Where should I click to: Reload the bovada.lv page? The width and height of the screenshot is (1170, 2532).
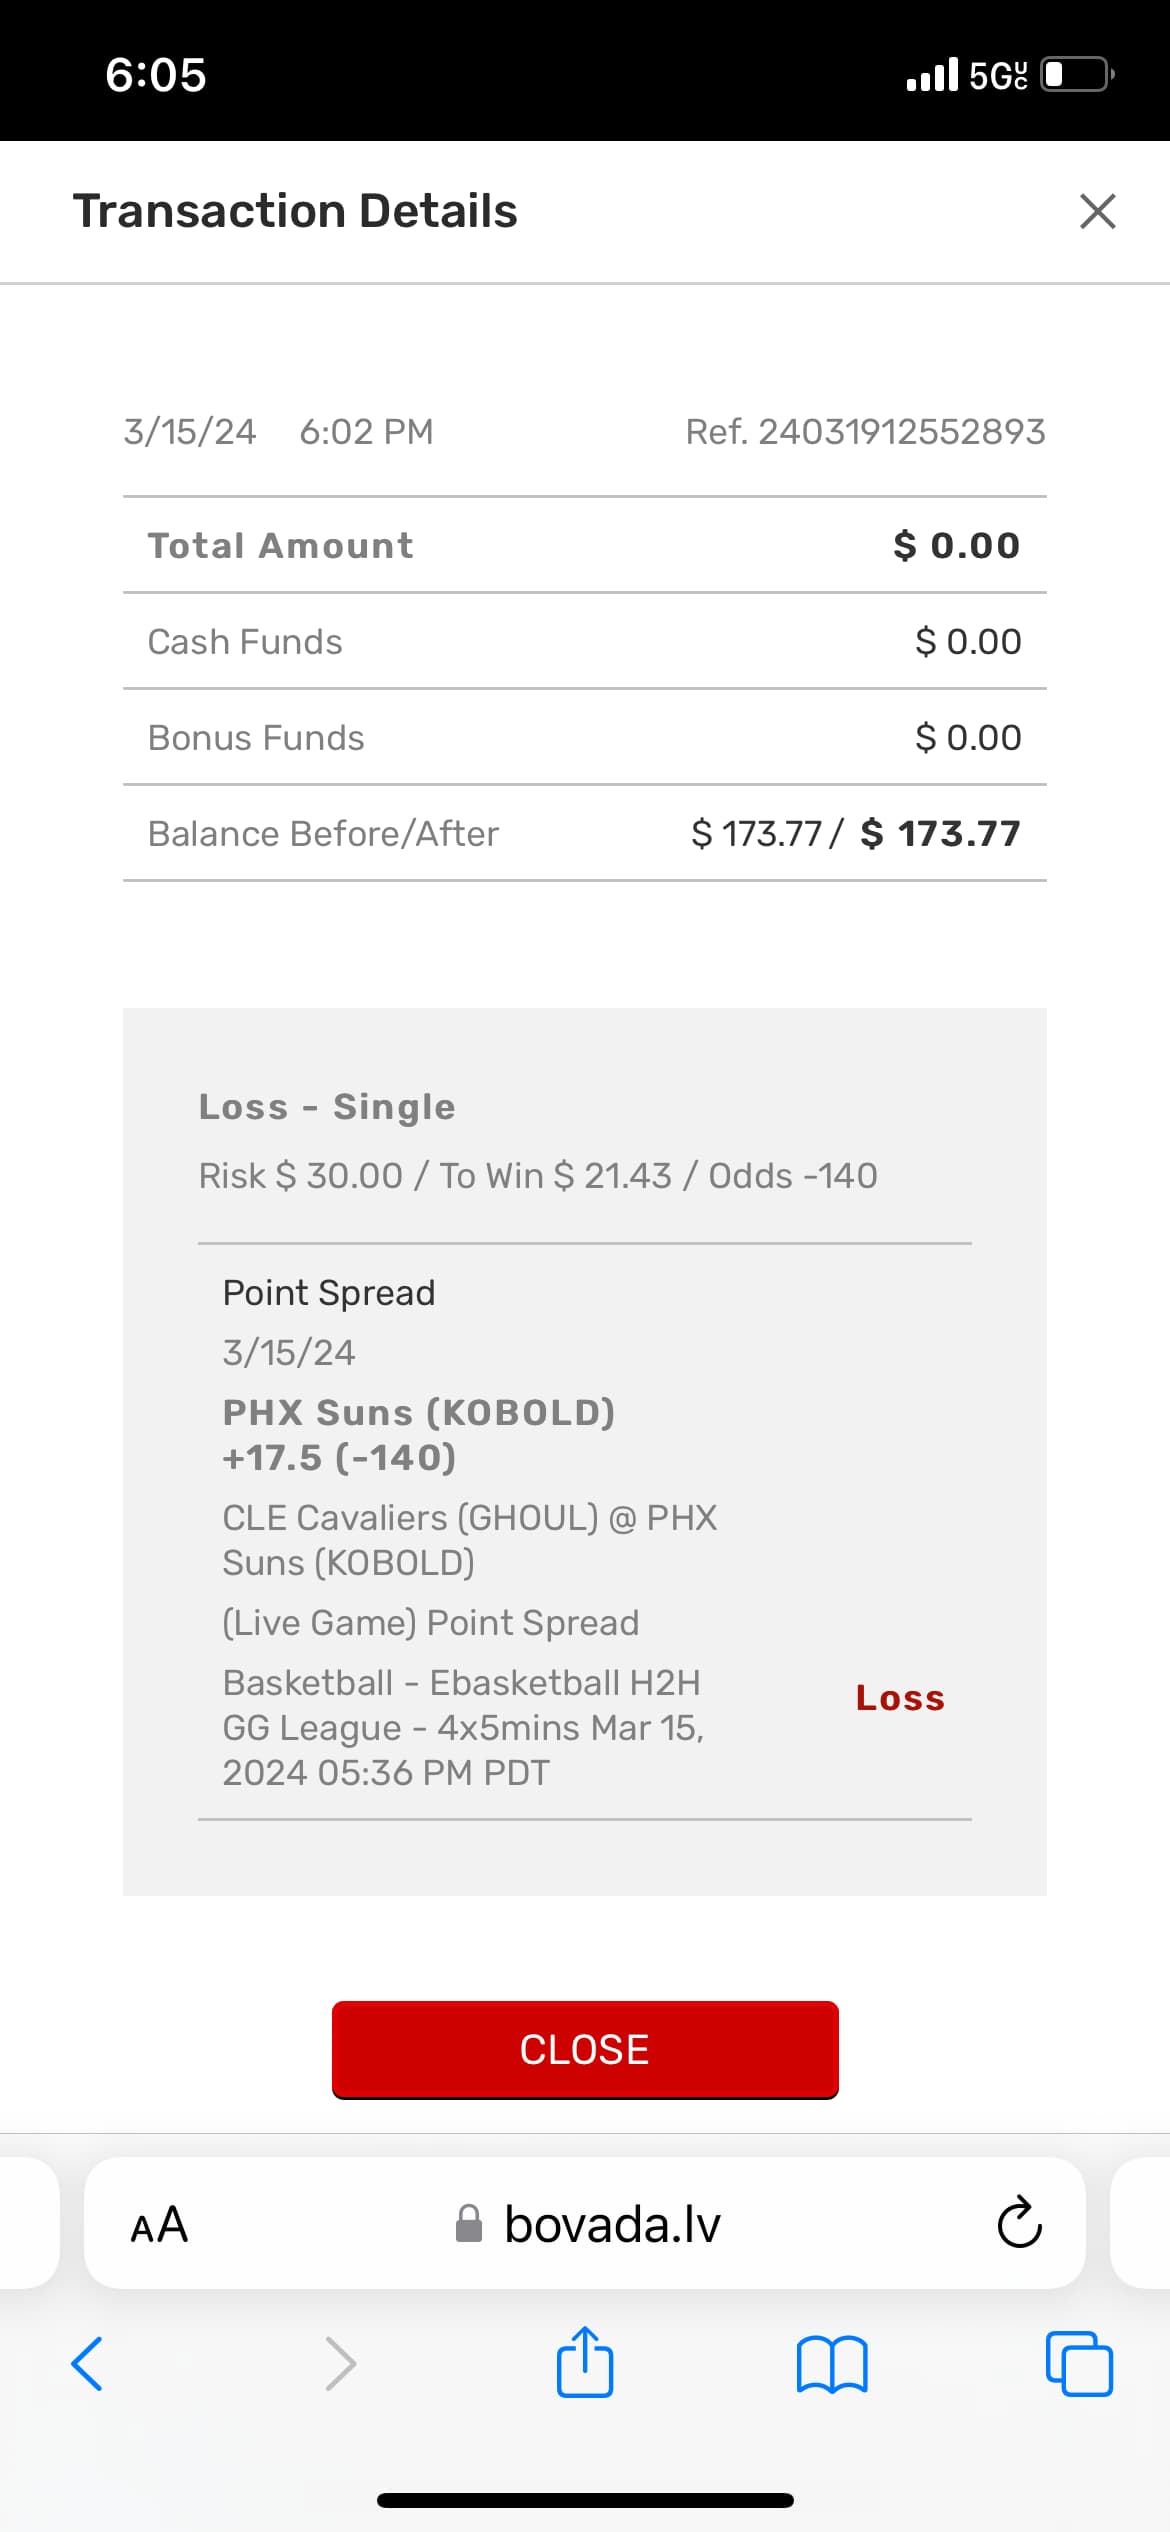click(x=1019, y=2223)
